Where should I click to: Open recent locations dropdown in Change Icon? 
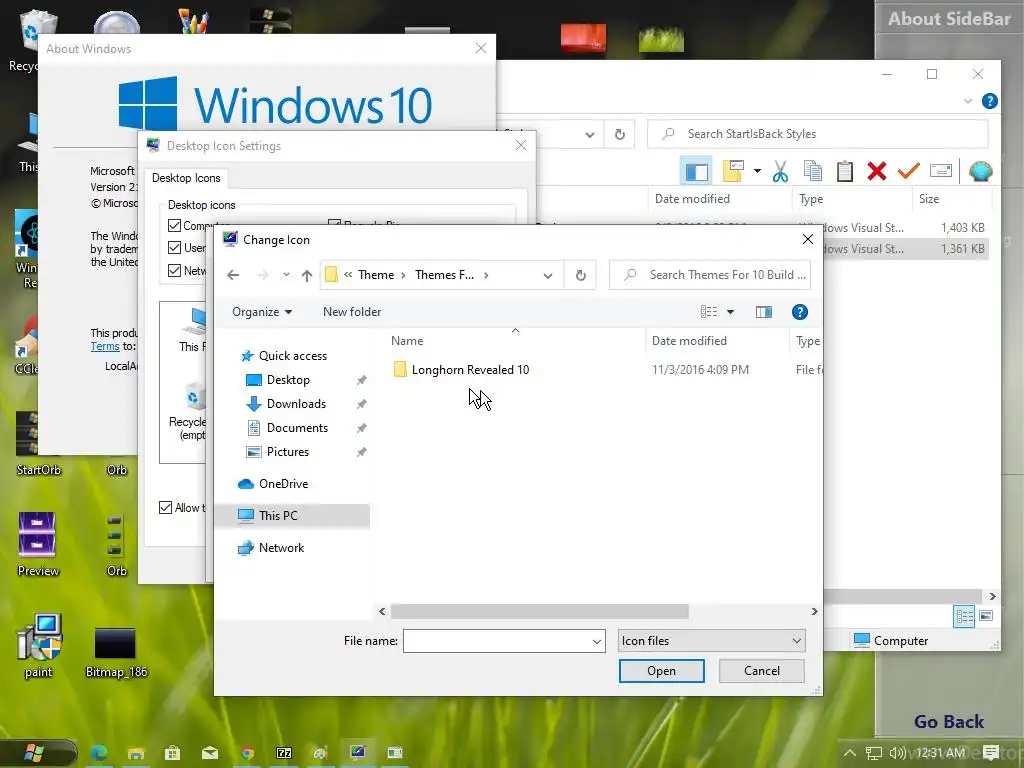[x=286, y=275]
